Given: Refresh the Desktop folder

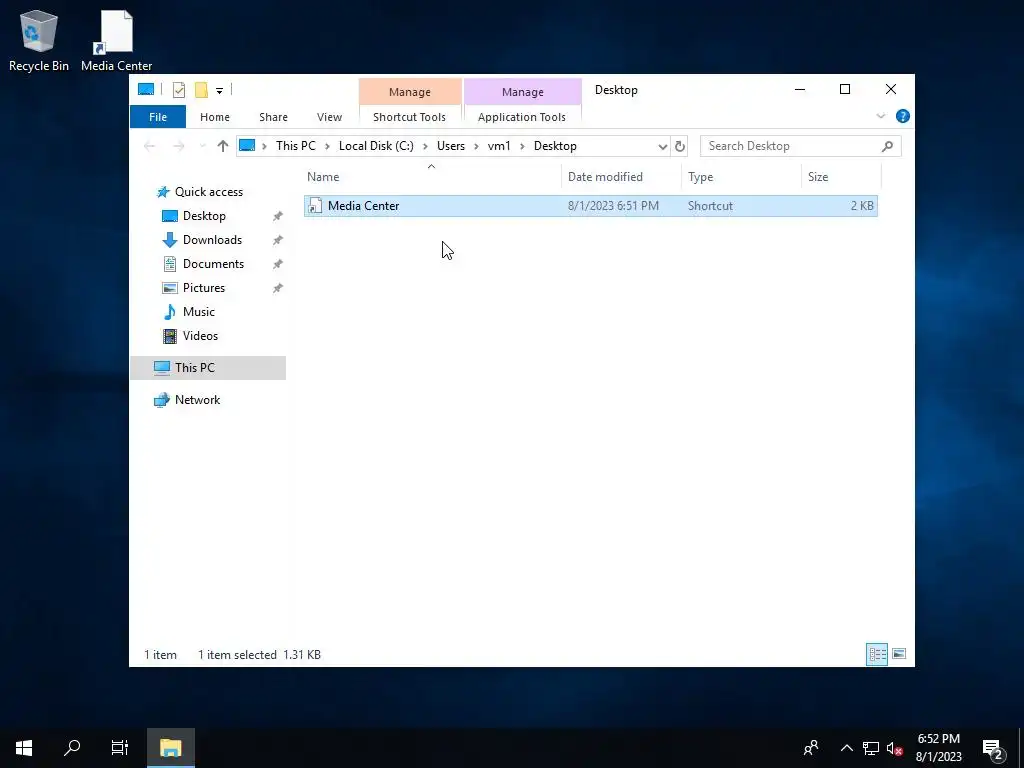Looking at the screenshot, I should point(680,146).
